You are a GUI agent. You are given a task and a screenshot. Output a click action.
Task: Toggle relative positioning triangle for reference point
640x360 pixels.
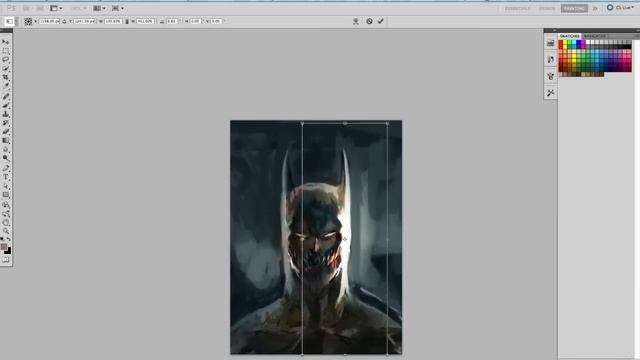(64, 21)
